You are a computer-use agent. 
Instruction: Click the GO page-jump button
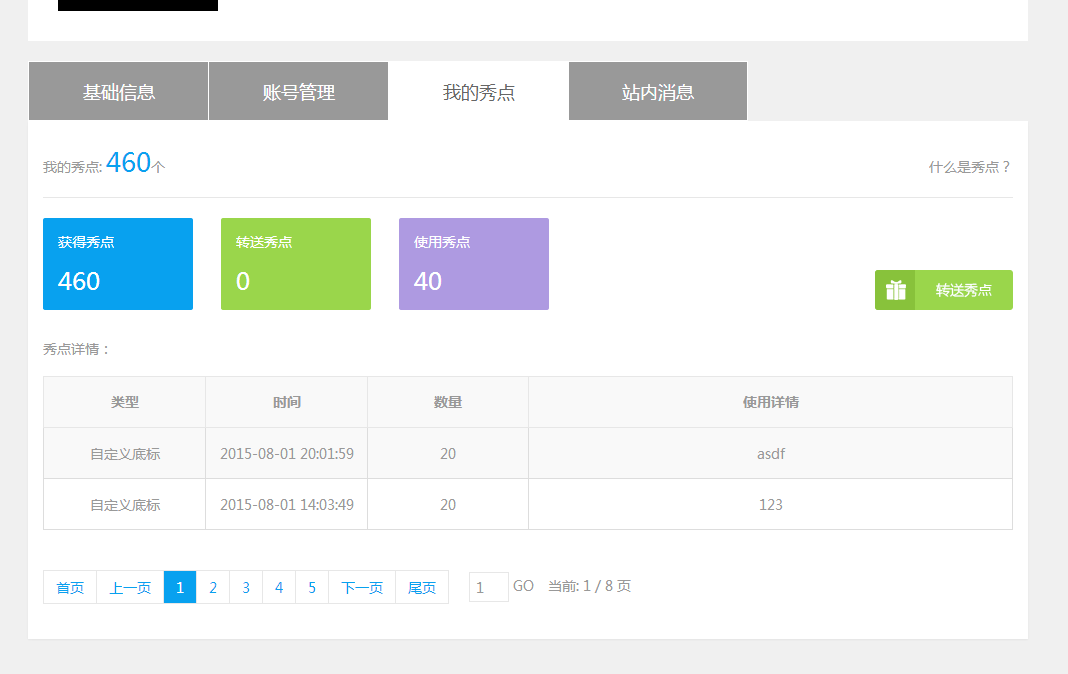(x=523, y=586)
